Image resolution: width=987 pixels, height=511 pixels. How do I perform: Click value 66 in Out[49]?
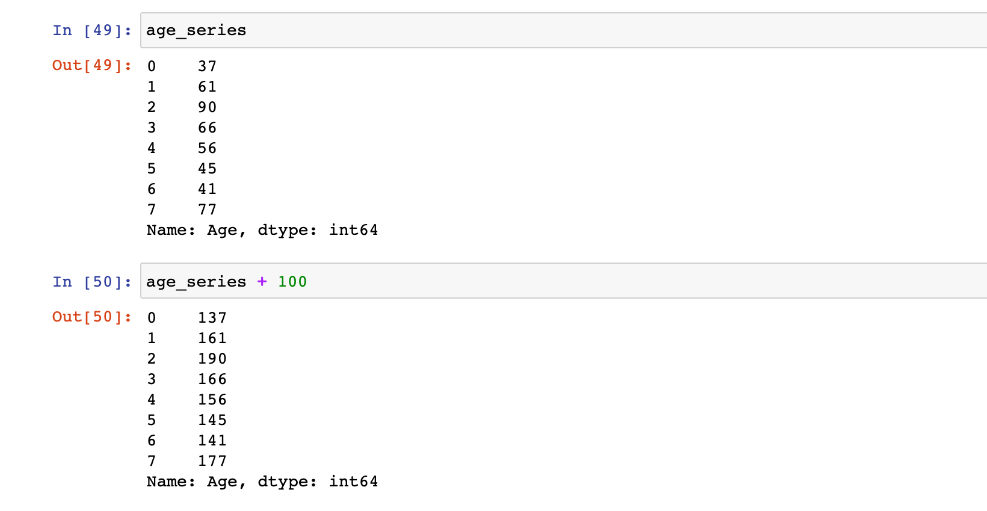207,128
